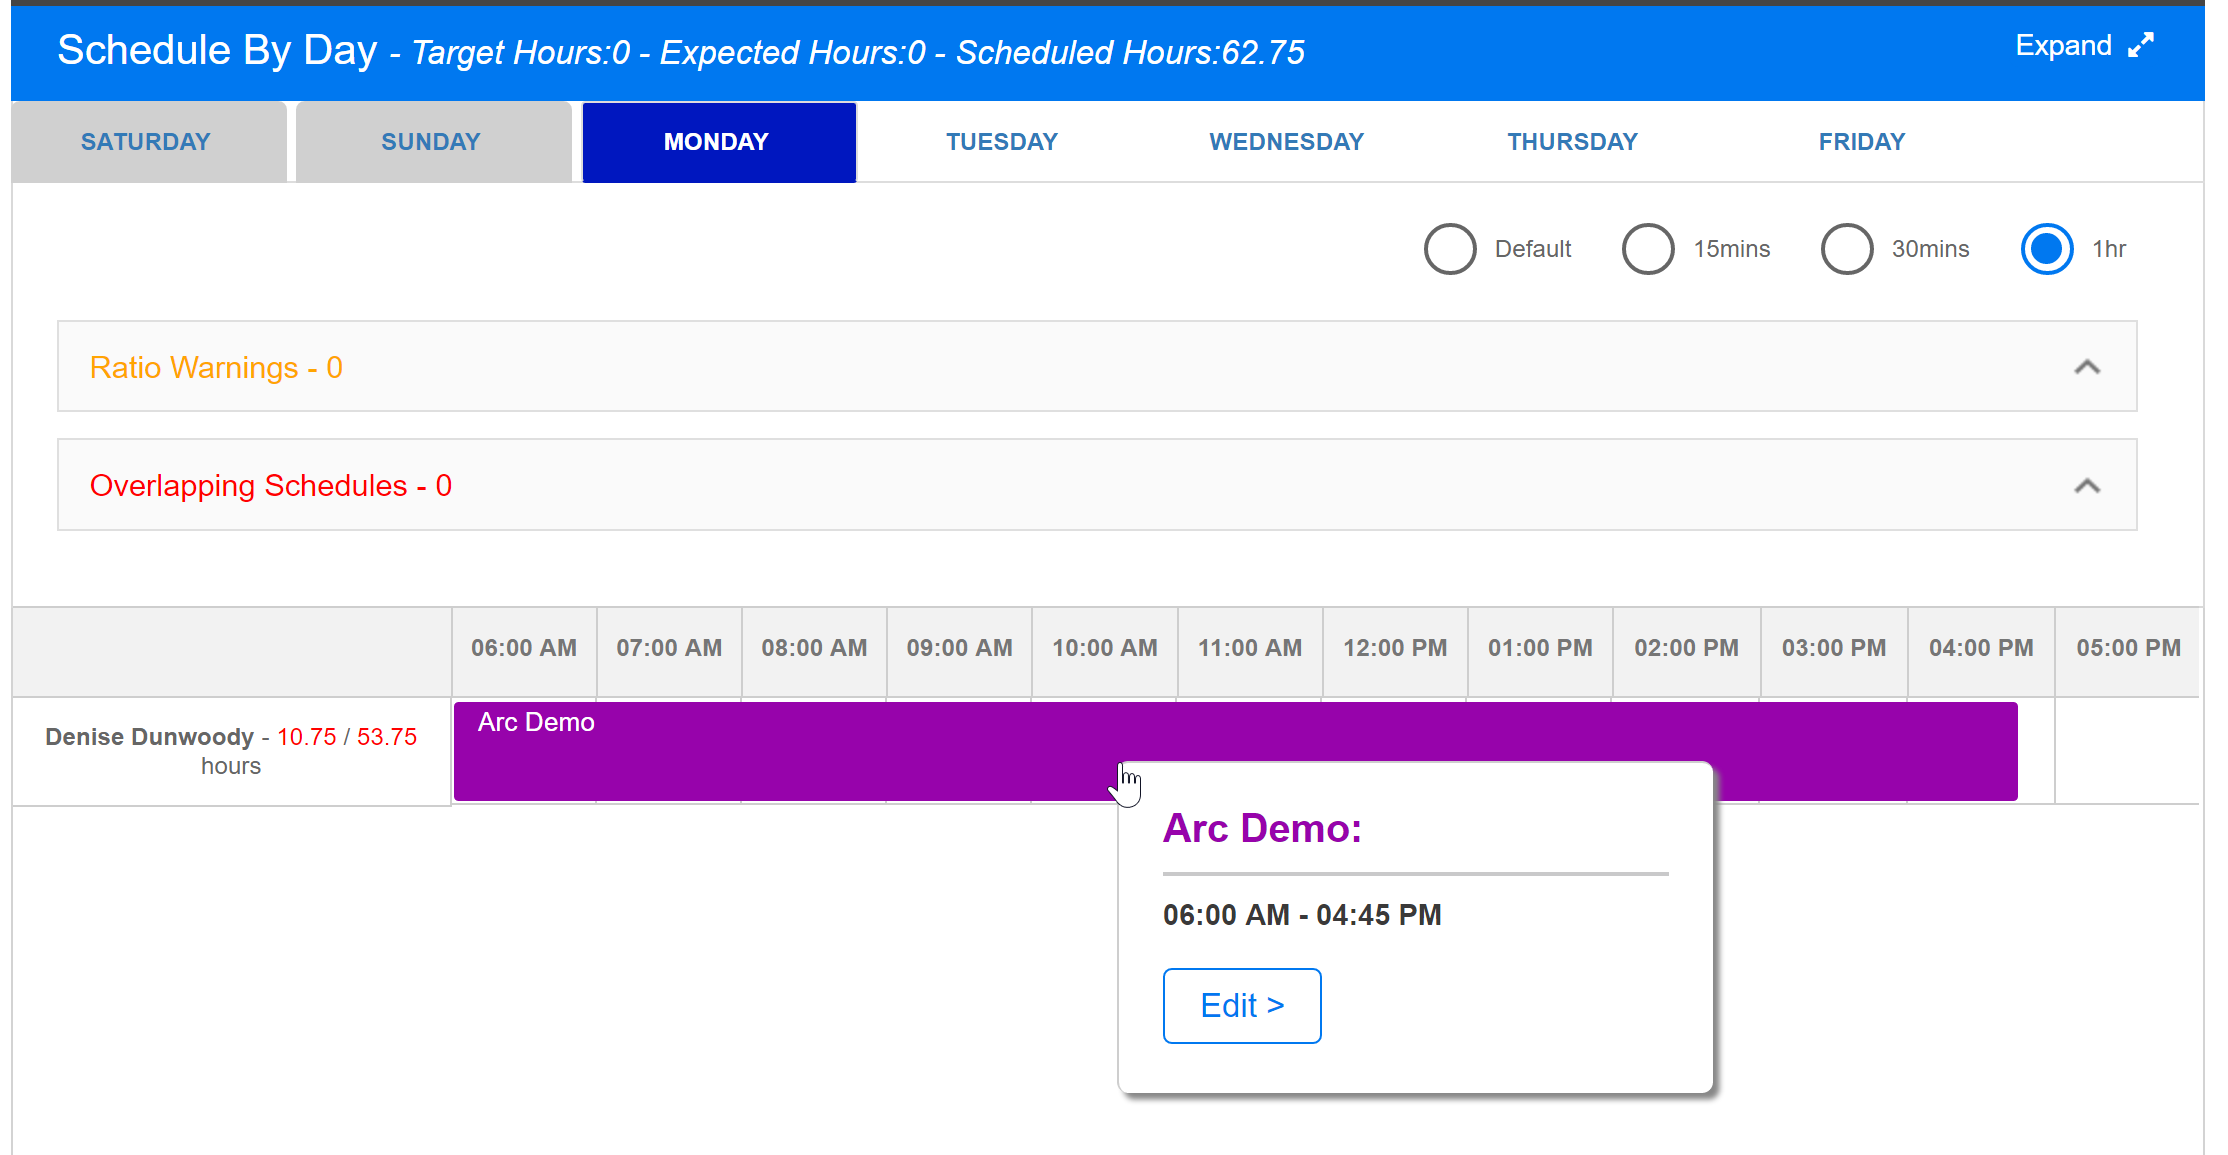The height and width of the screenshot is (1155, 2228).
Task: Go to the Thursday tab
Action: click(x=1572, y=142)
